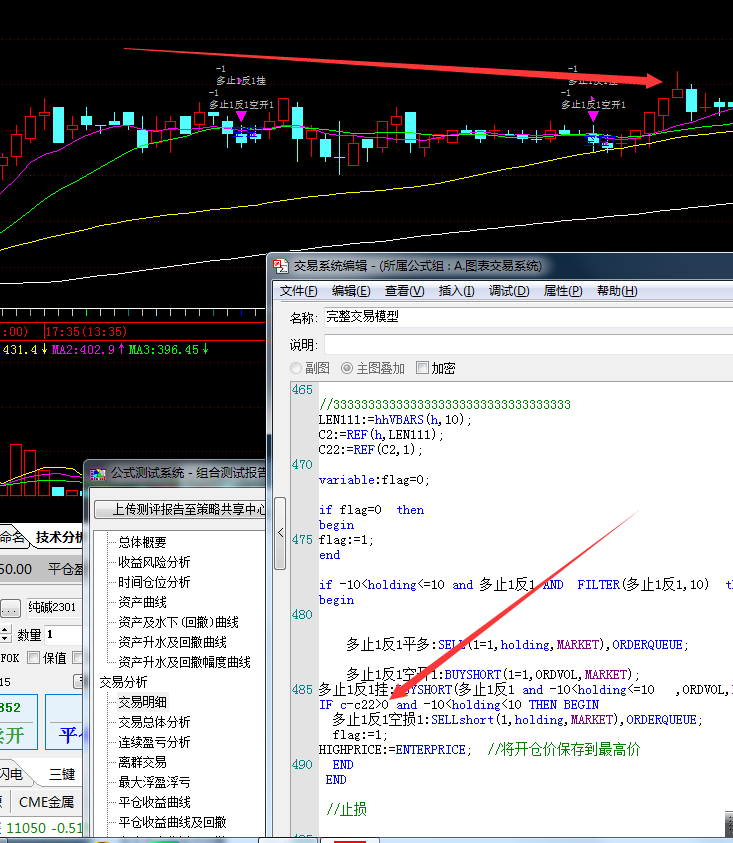Click the first magenta sell-signal triangle on chart
The width and height of the screenshot is (733, 843).
(240, 117)
